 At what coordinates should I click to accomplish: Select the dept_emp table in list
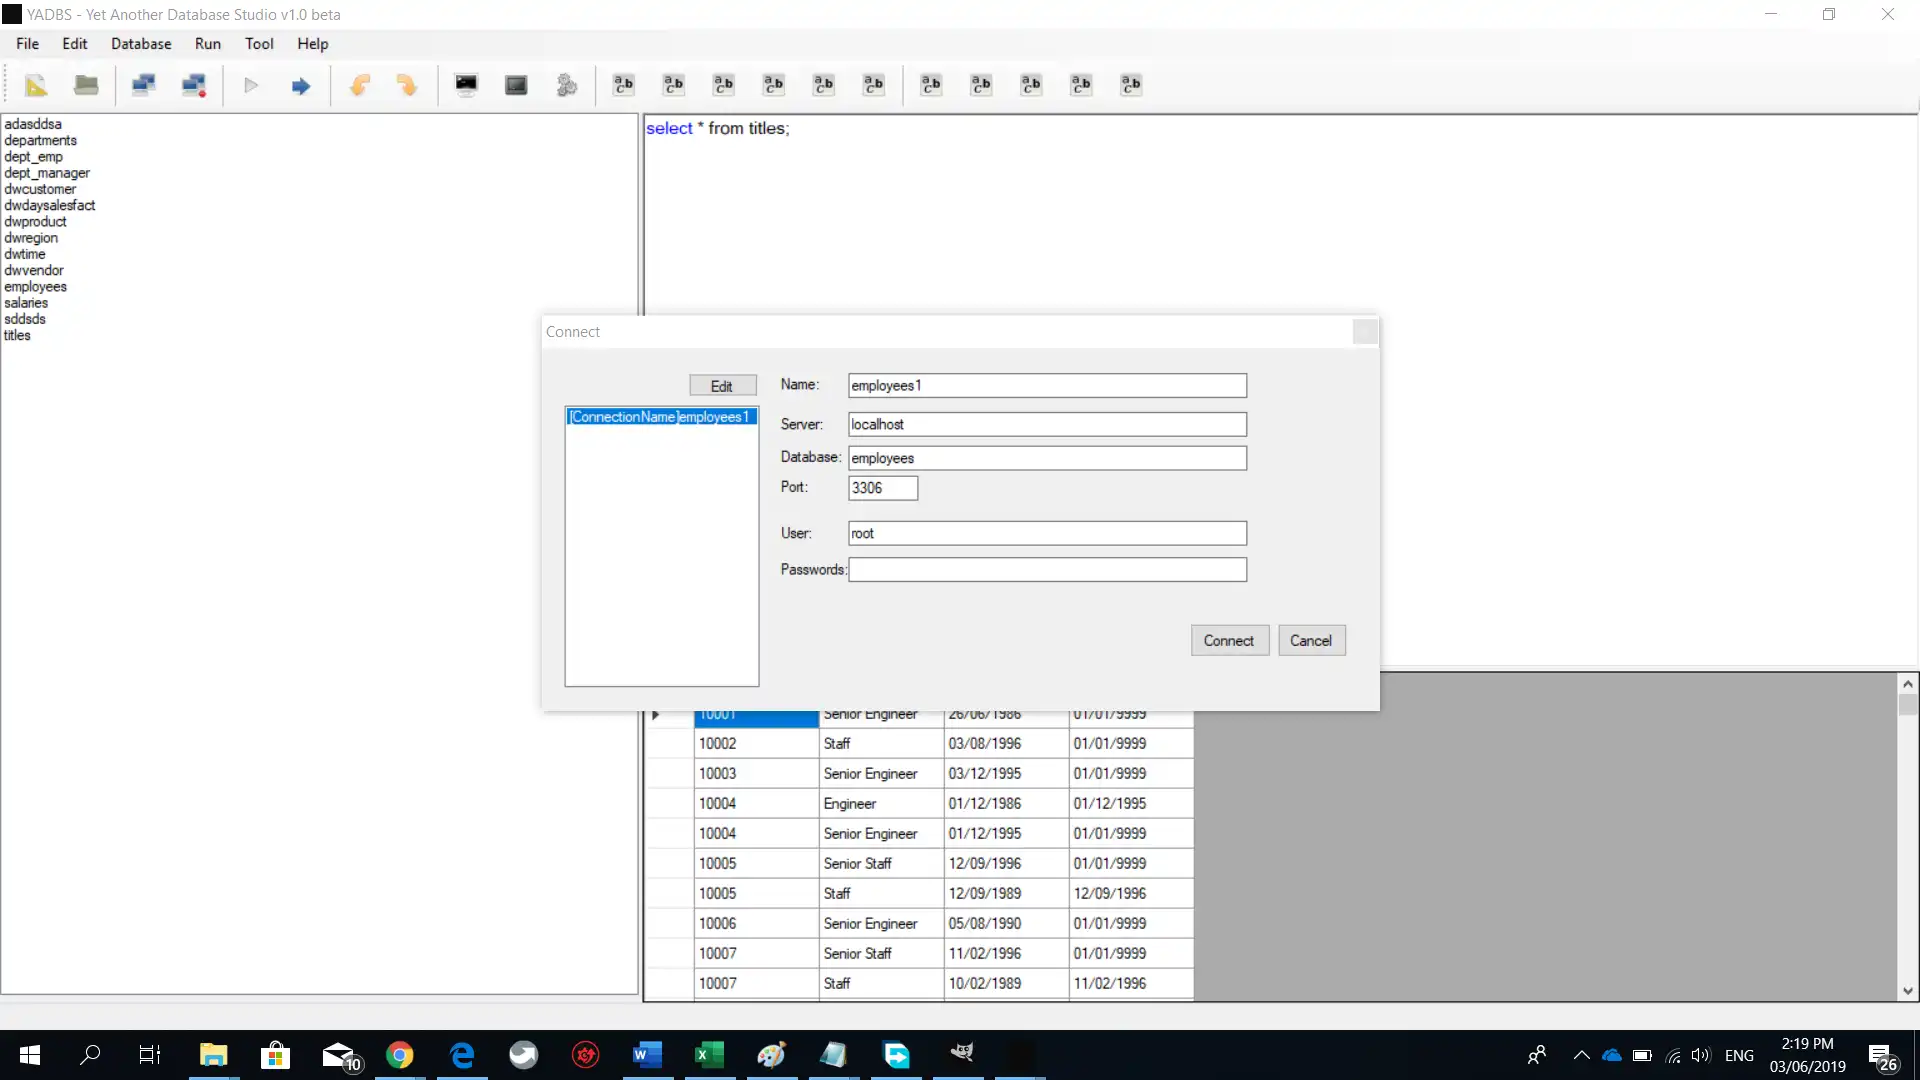tap(33, 157)
